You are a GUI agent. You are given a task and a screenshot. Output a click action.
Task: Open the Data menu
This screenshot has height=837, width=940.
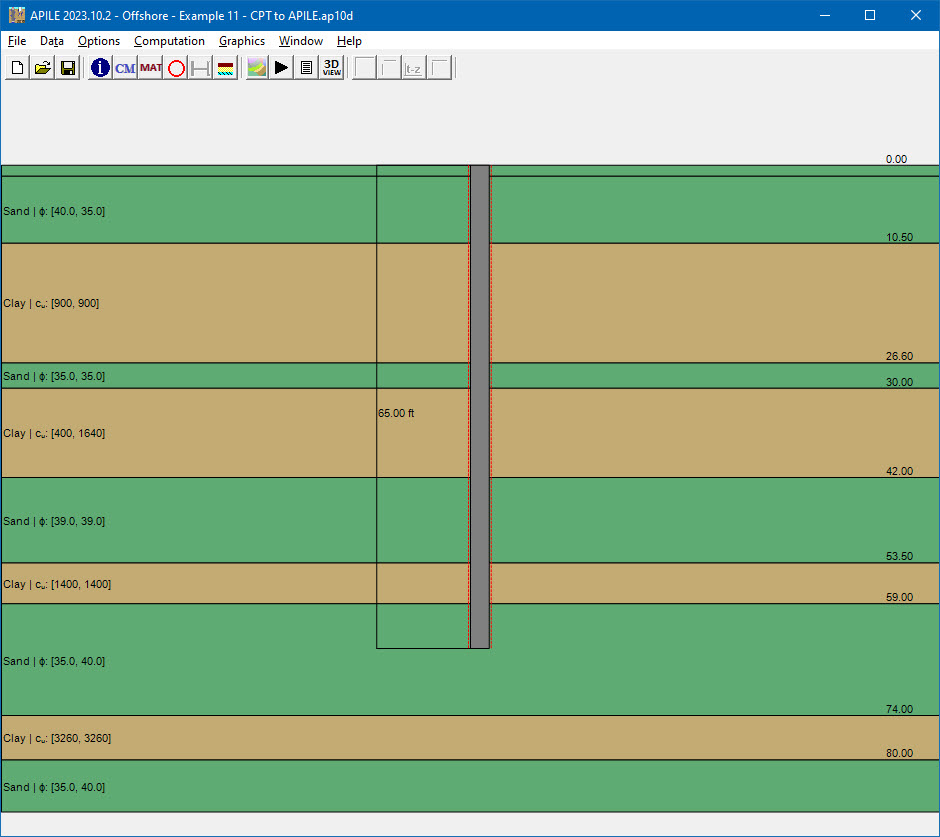click(x=51, y=41)
